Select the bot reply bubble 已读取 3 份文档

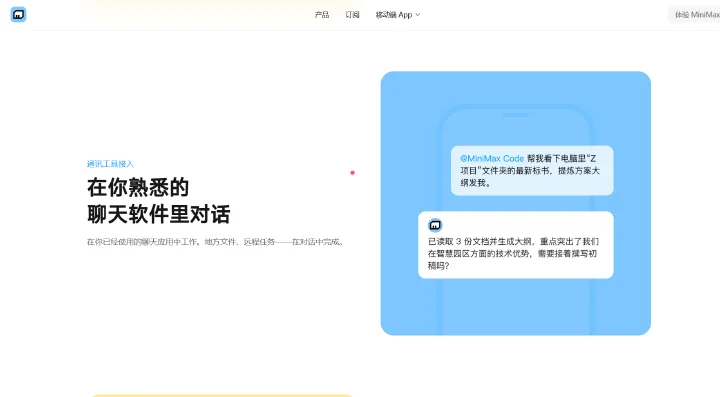coord(515,245)
